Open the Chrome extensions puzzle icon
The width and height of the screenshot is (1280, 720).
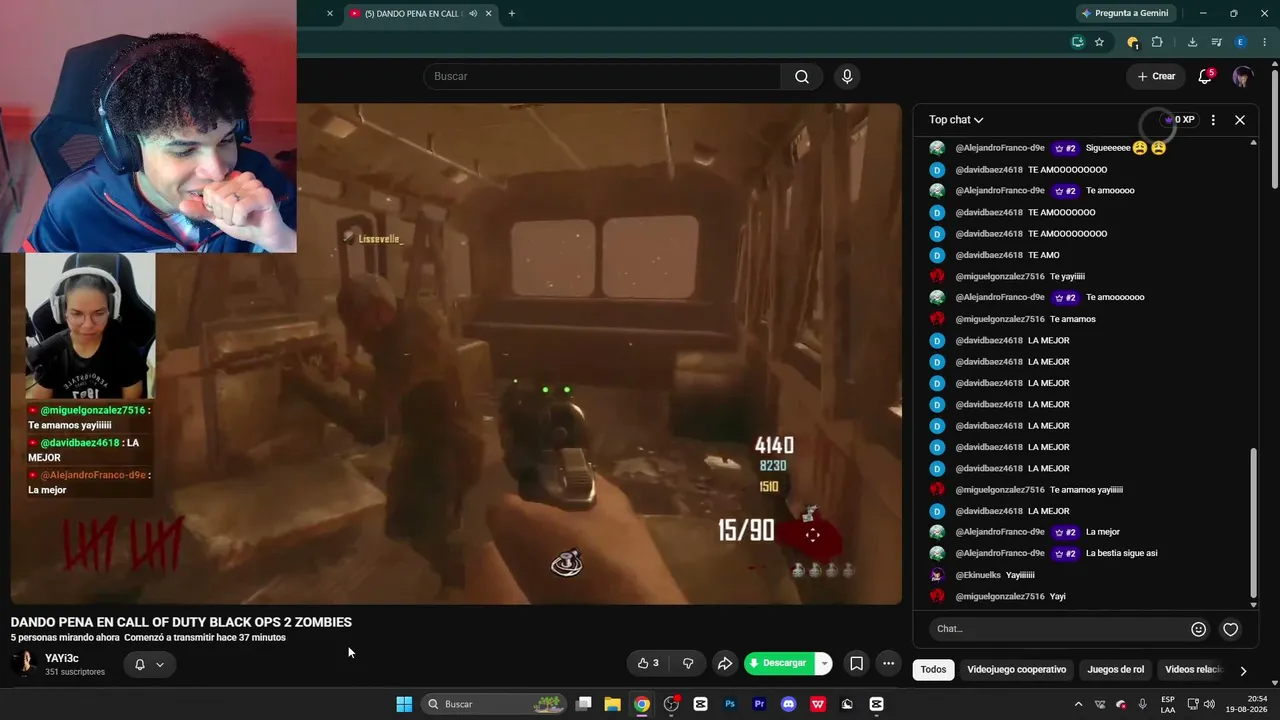pos(1157,42)
